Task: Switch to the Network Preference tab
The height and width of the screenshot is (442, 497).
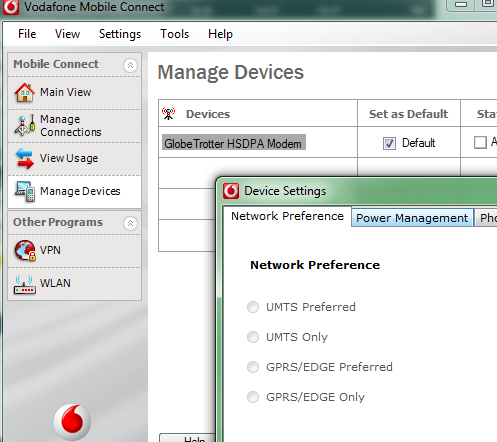Action: 287,216
